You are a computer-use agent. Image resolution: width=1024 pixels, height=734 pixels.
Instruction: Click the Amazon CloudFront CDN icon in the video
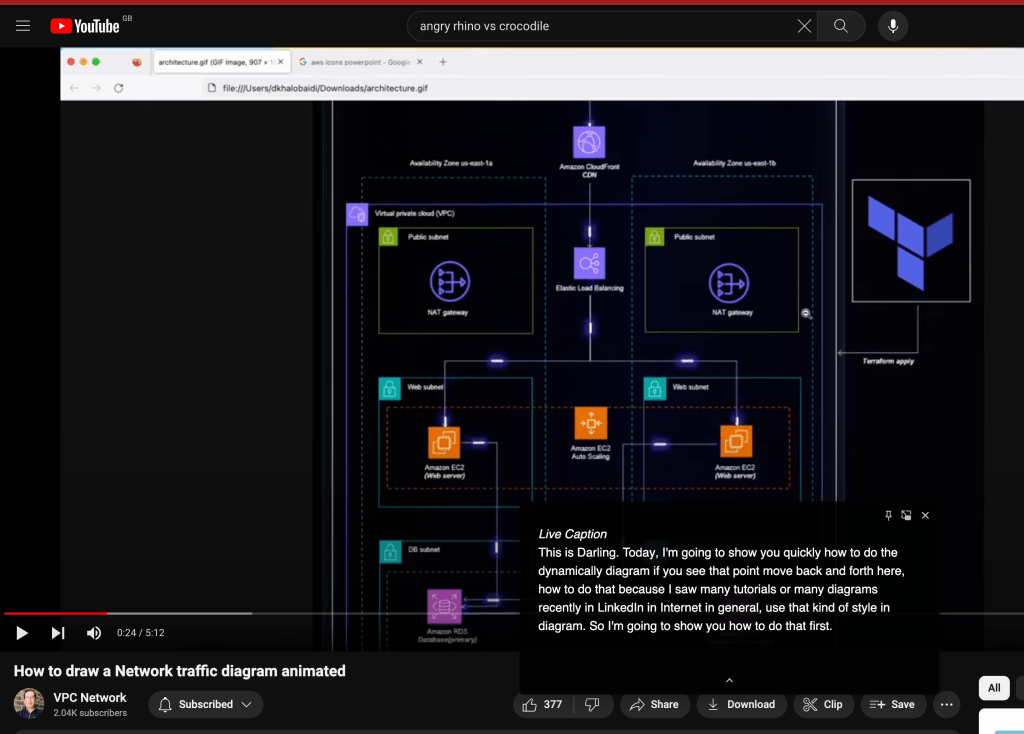(589, 142)
